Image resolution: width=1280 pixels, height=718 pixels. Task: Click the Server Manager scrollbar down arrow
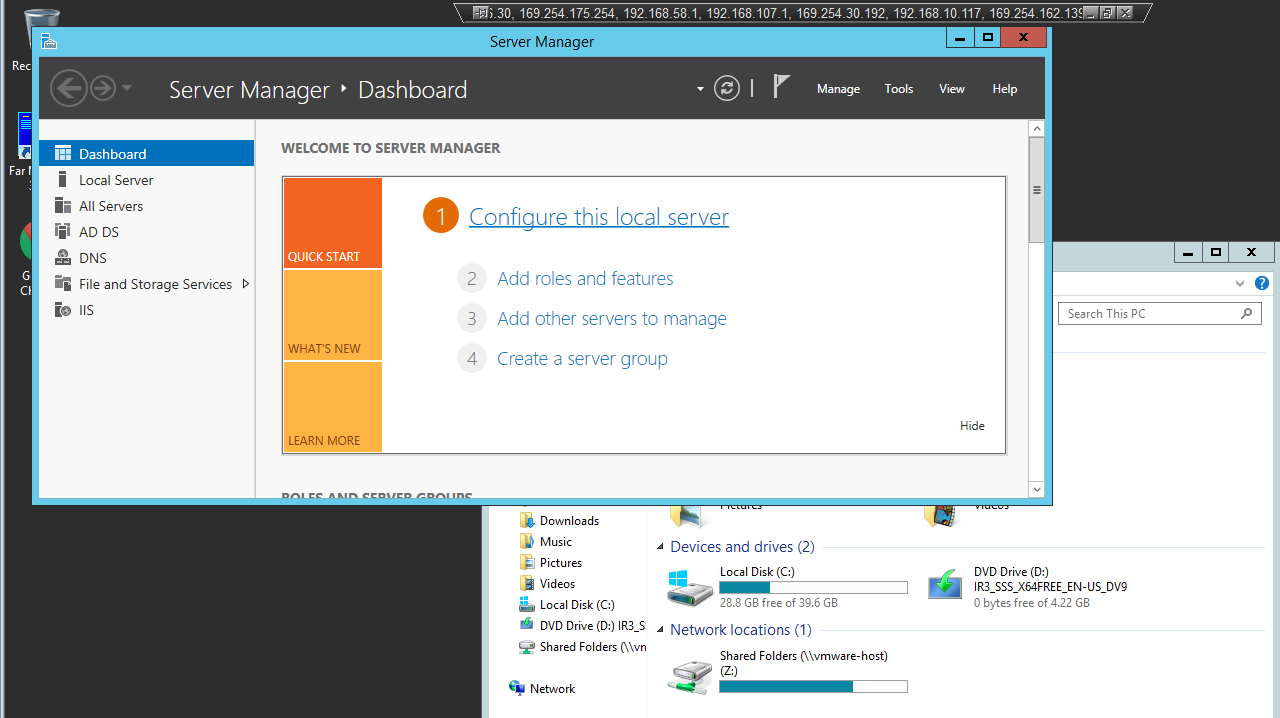[1036, 489]
